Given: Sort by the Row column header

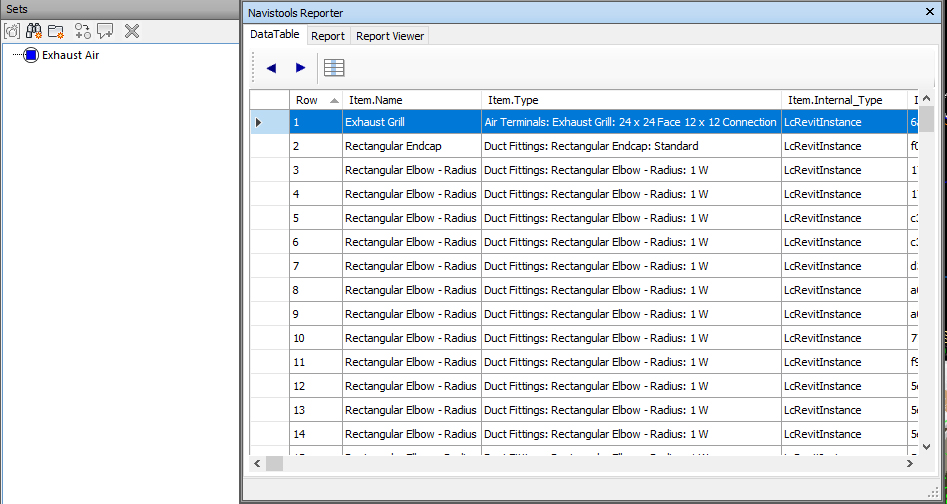Looking at the screenshot, I should pos(316,100).
